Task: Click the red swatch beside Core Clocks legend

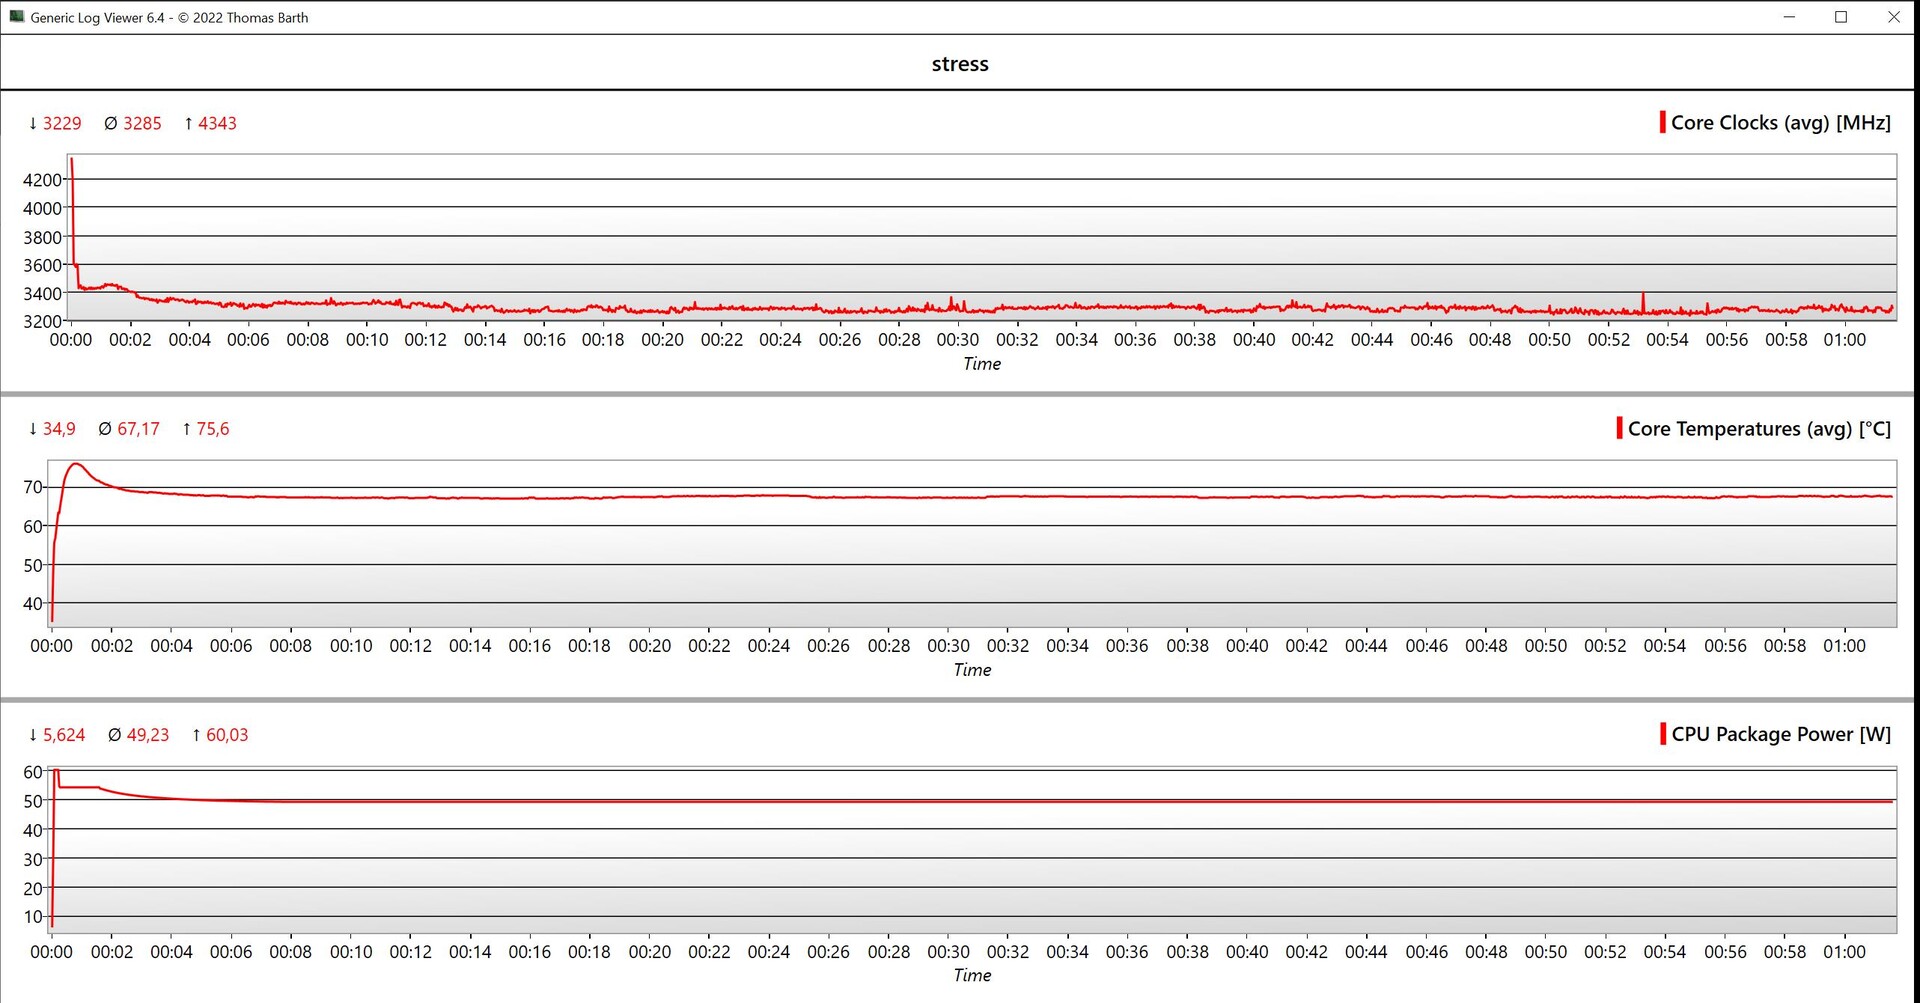Action: [x=1662, y=123]
